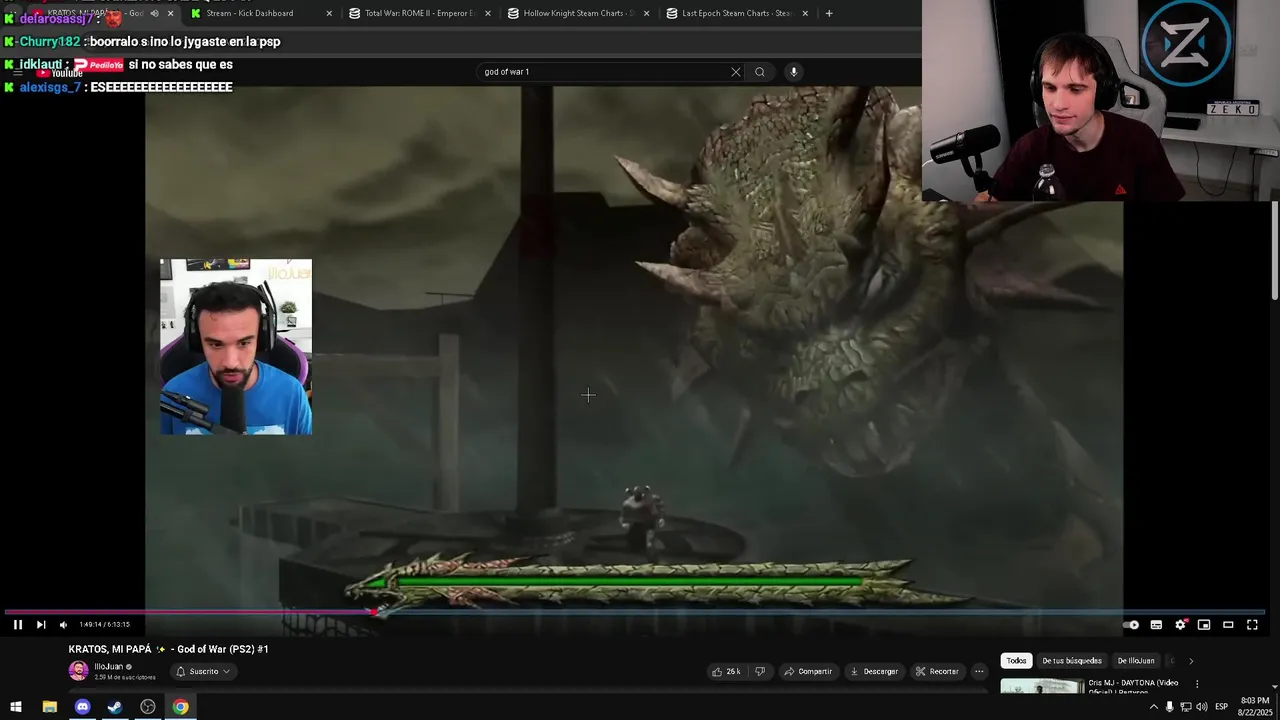Toggle subtitles in the video player
Viewport: 1280px width, 720px height.
(1156, 625)
